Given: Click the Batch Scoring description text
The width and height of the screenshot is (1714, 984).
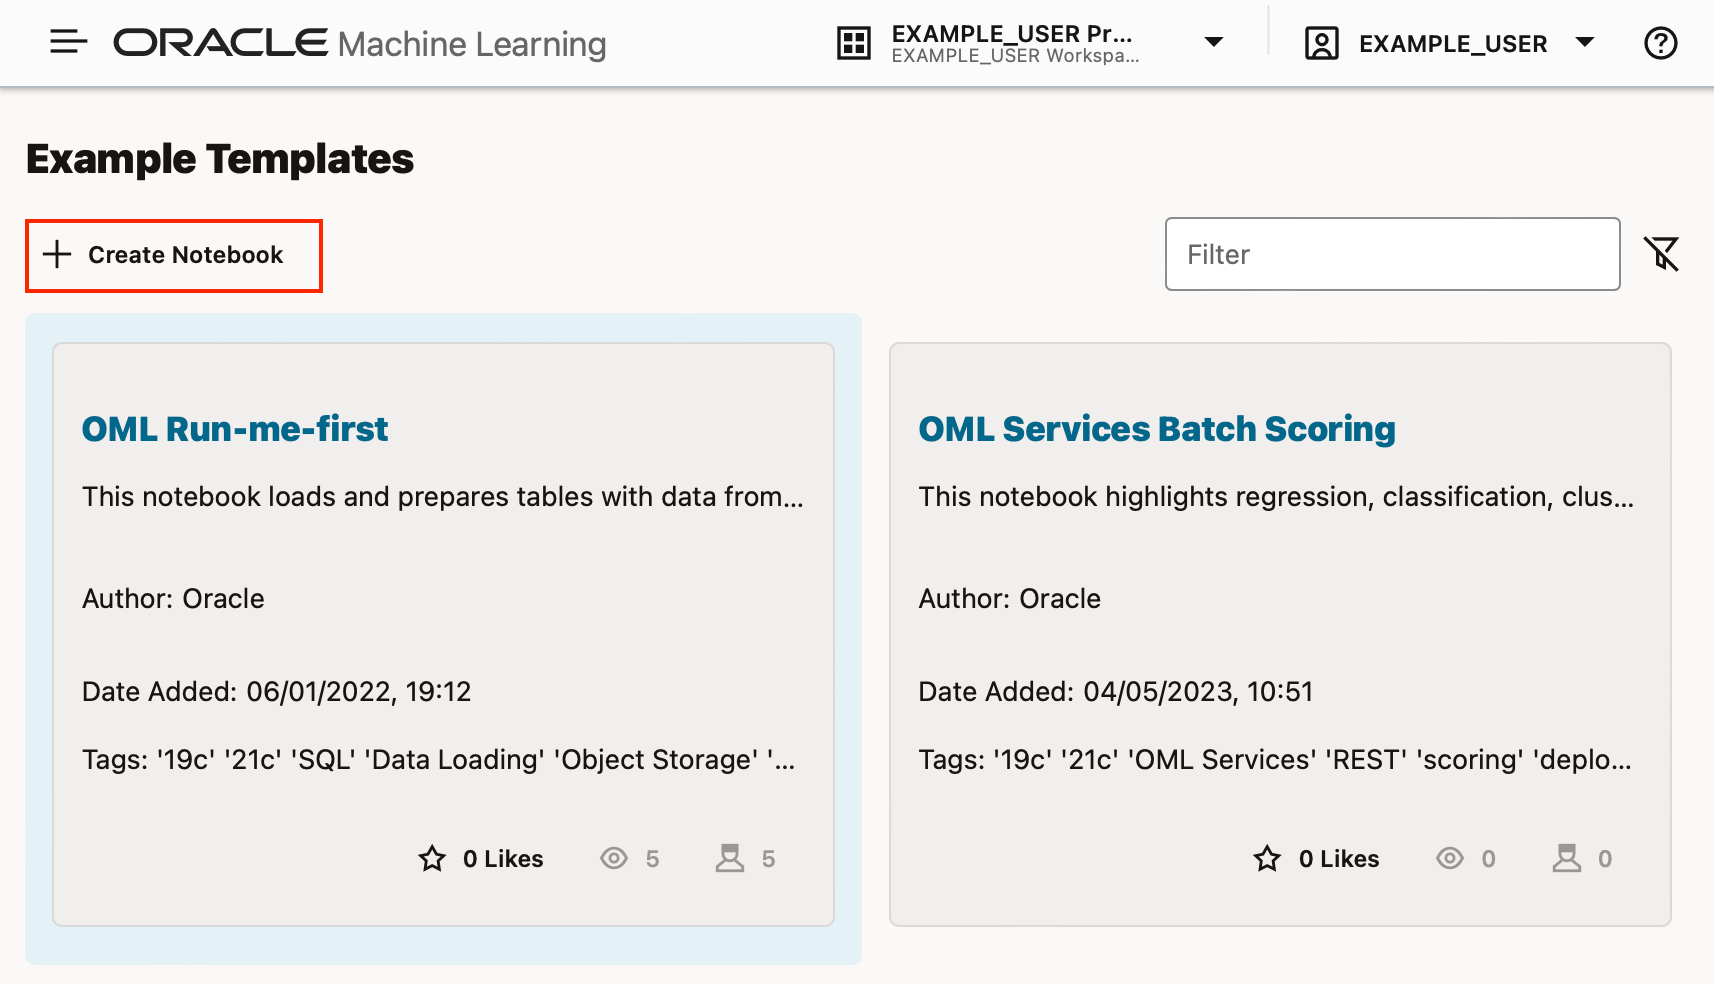Looking at the screenshot, I should click(1277, 496).
